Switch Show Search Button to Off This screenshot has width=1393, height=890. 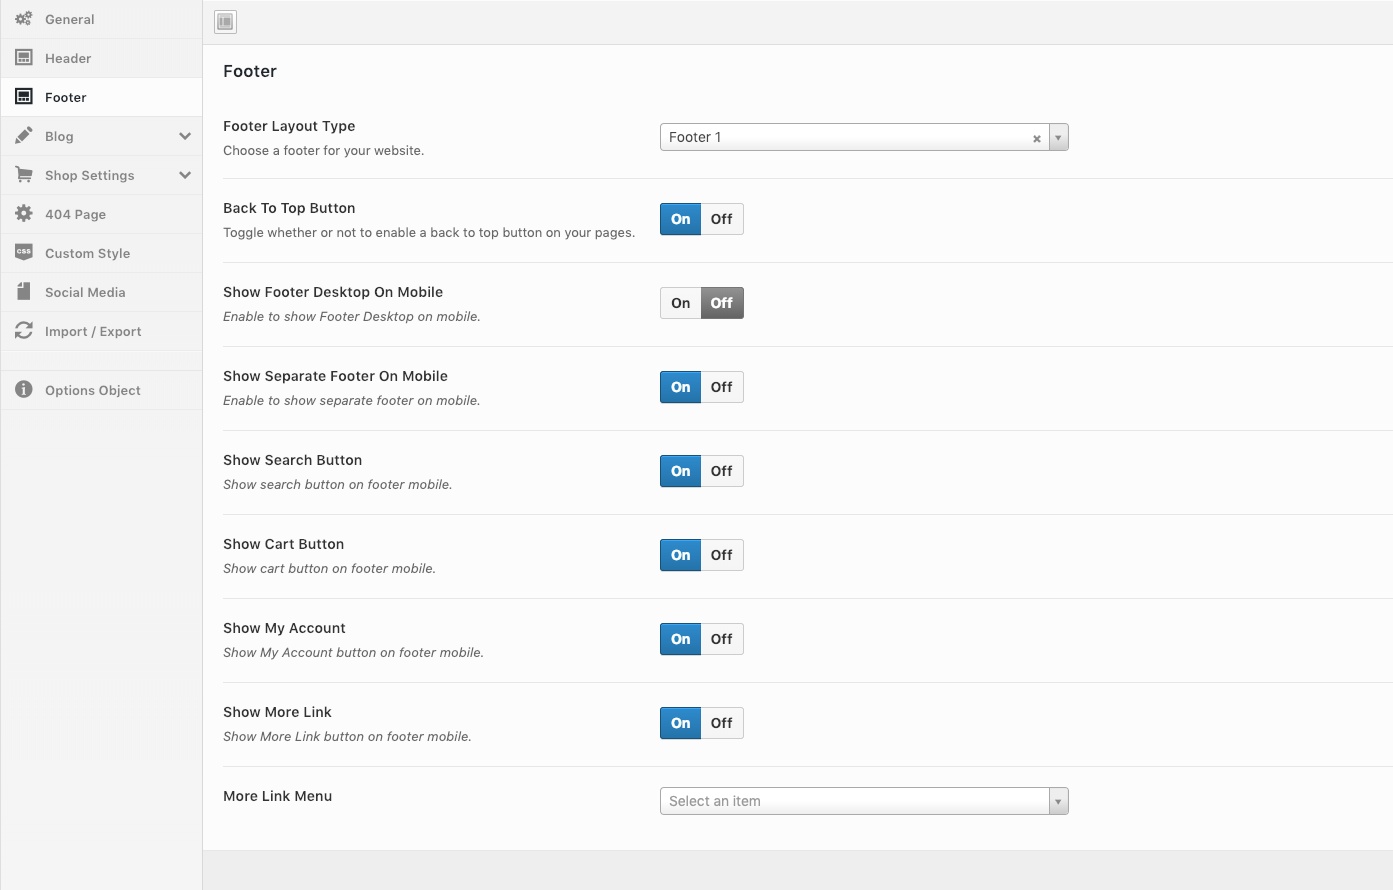click(x=722, y=471)
